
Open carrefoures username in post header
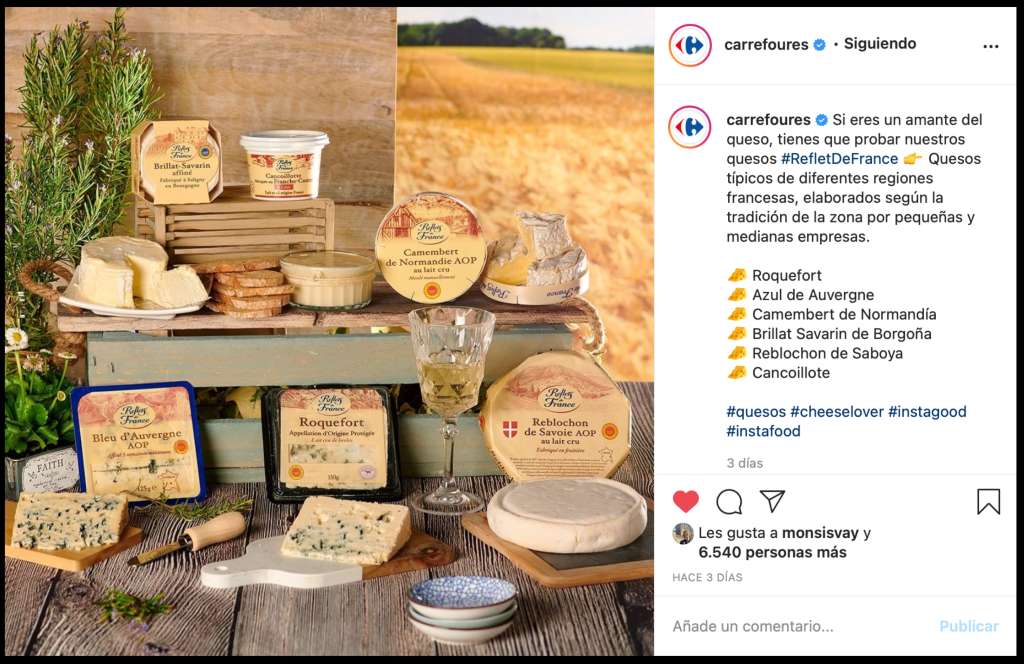[766, 44]
